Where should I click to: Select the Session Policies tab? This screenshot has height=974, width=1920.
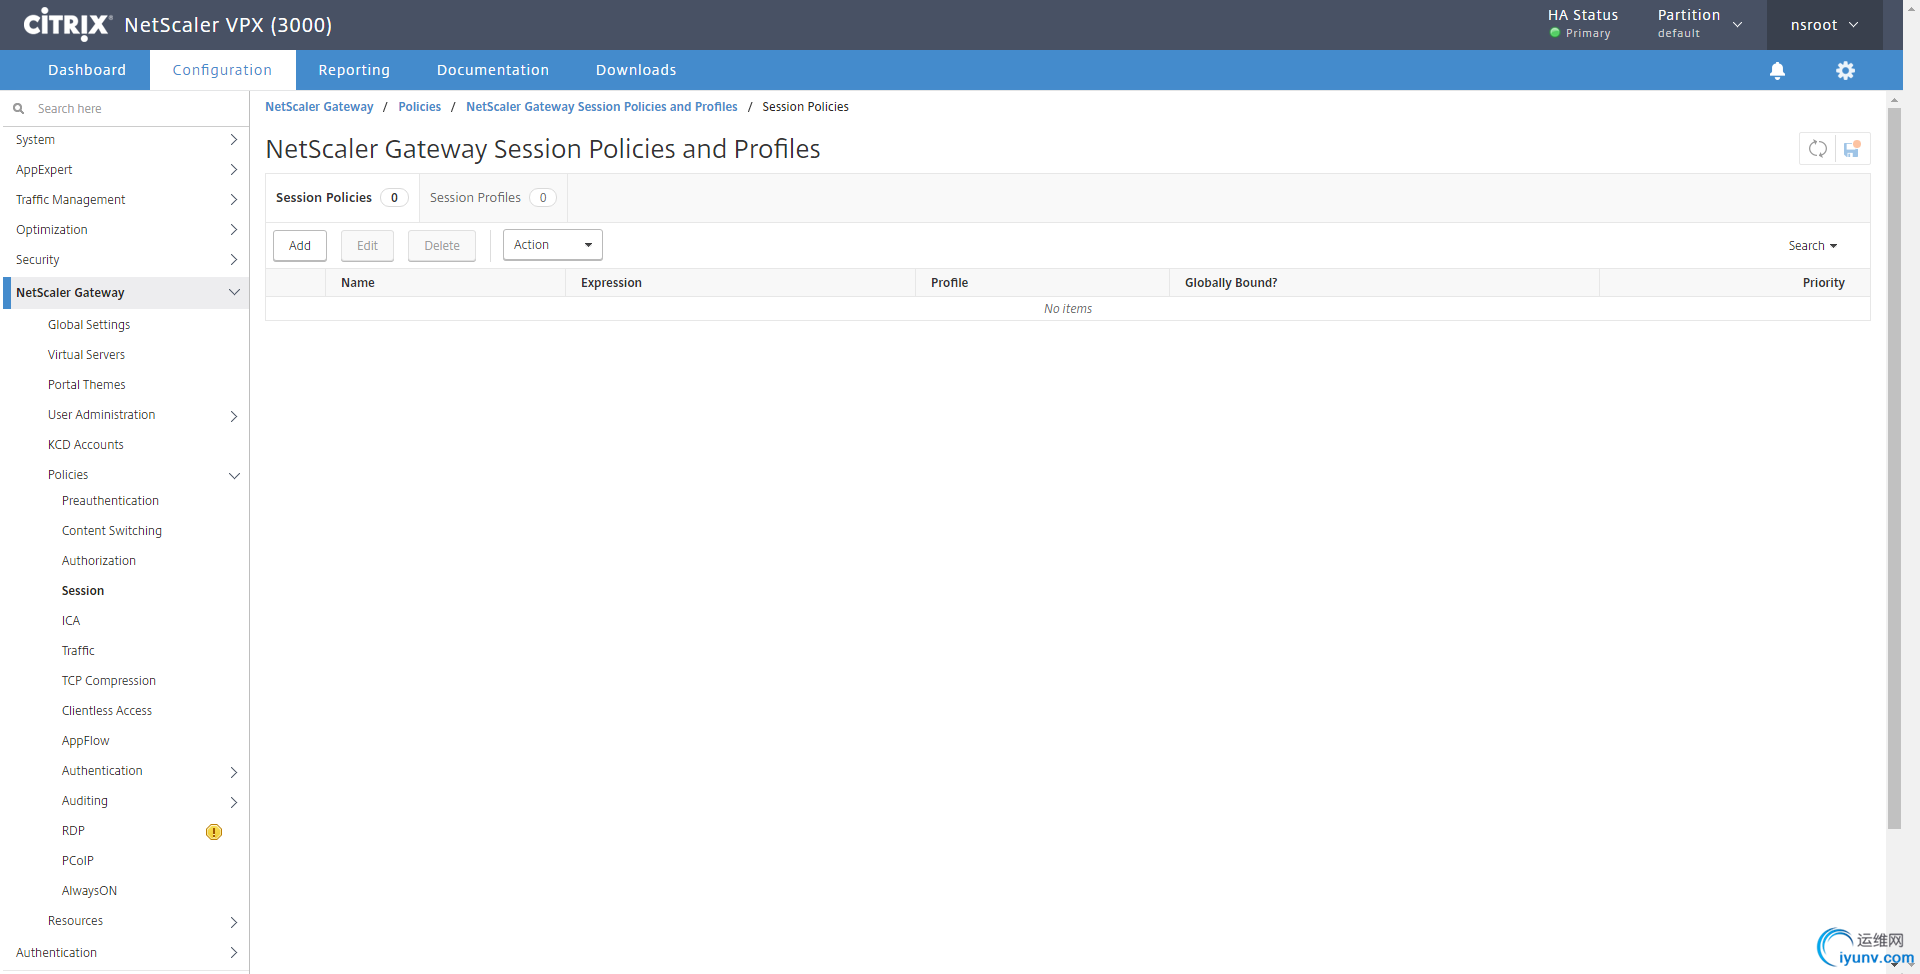(x=342, y=198)
